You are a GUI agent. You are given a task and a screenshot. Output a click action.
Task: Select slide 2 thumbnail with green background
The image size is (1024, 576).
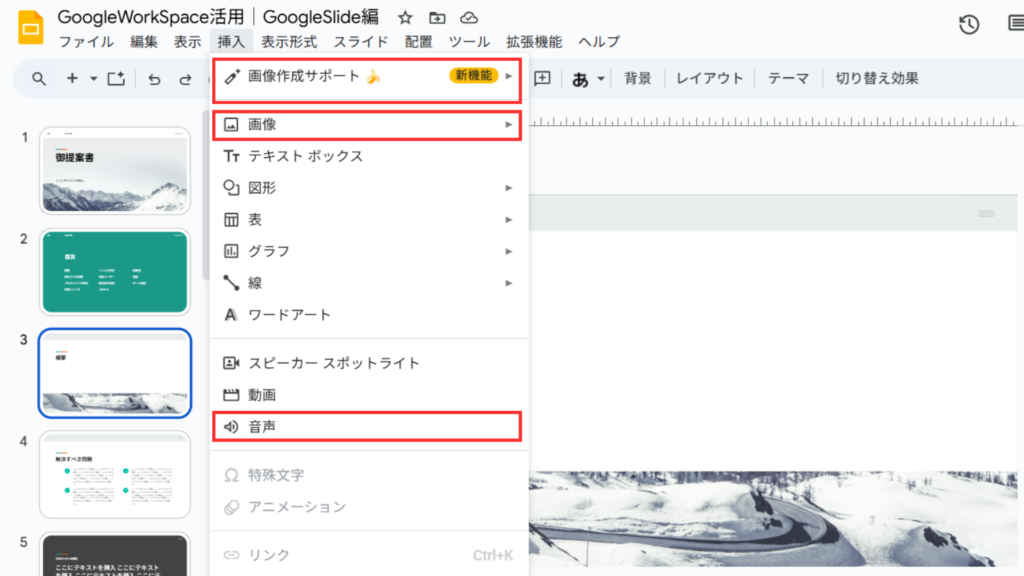[x=115, y=272]
